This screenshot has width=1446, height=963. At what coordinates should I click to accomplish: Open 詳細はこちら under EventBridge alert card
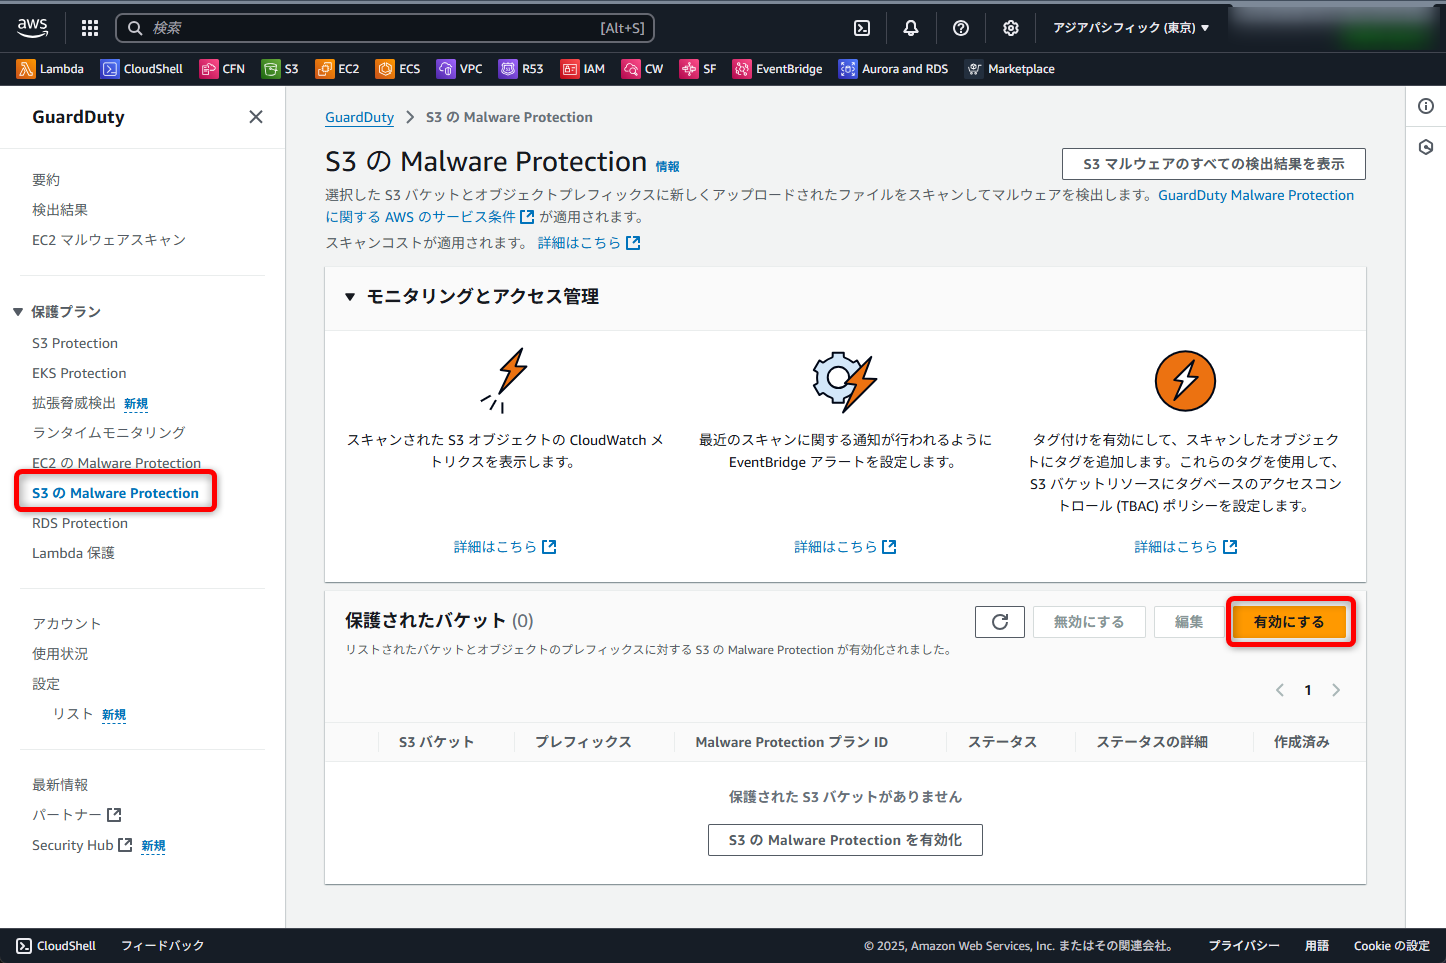(x=845, y=547)
